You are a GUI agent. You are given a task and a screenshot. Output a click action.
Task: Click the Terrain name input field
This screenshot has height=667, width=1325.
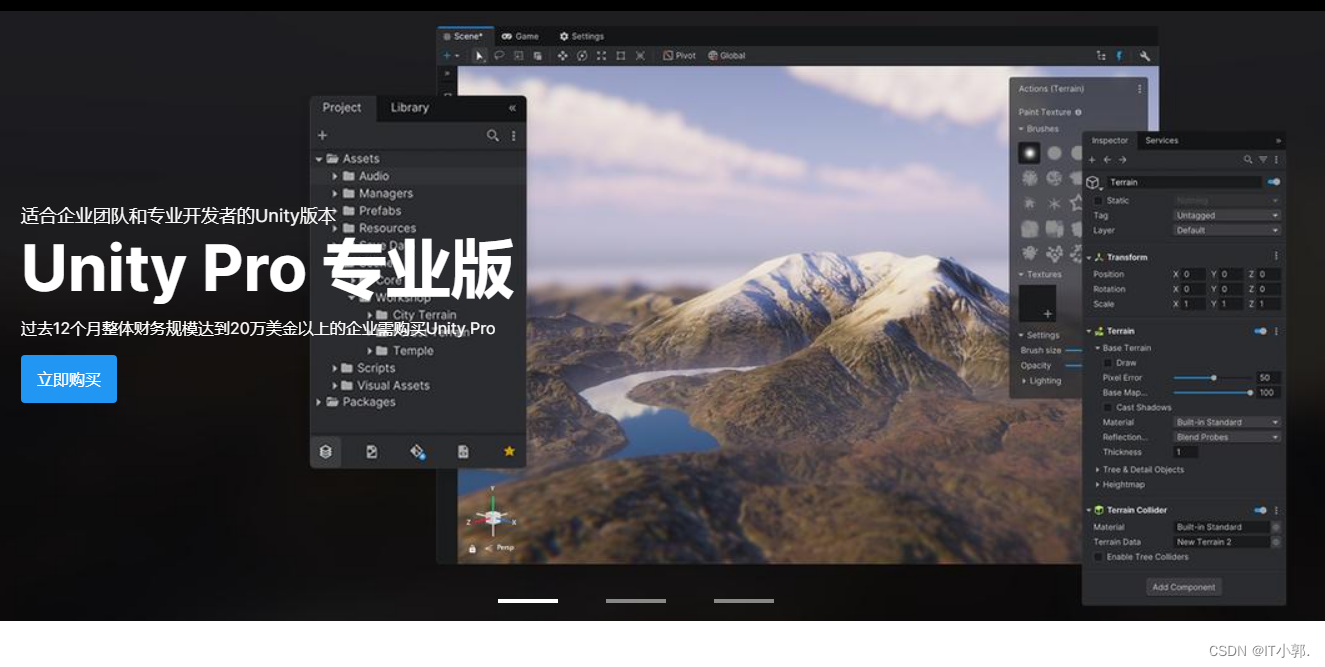point(1184,182)
